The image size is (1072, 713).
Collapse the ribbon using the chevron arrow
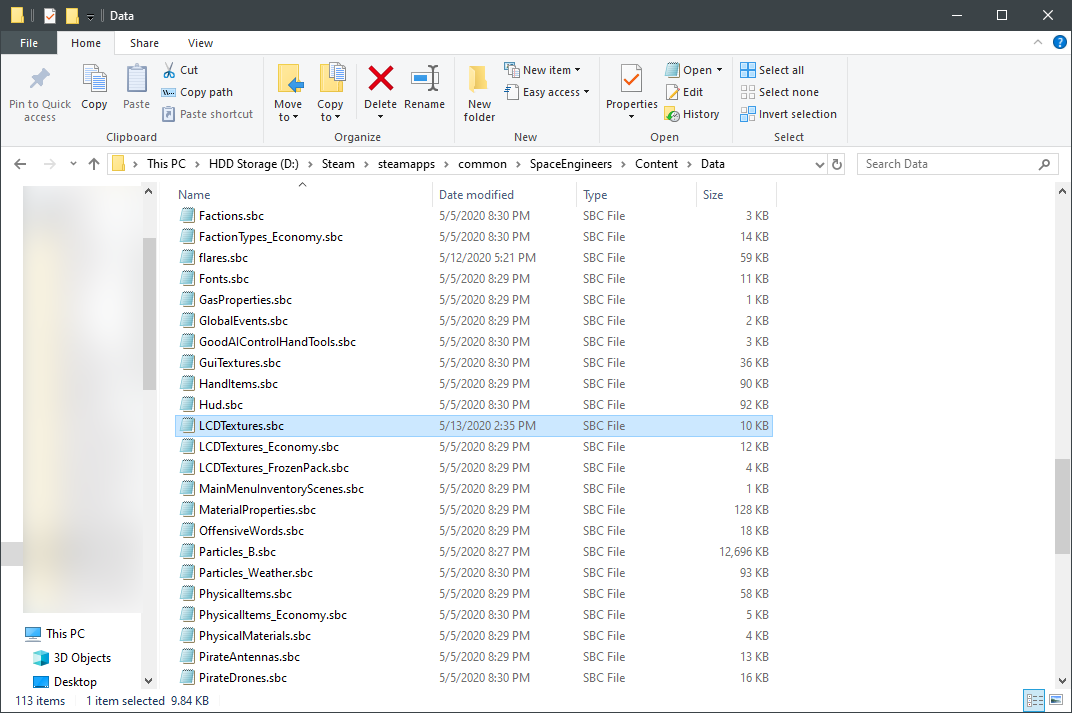click(1037, 43)
